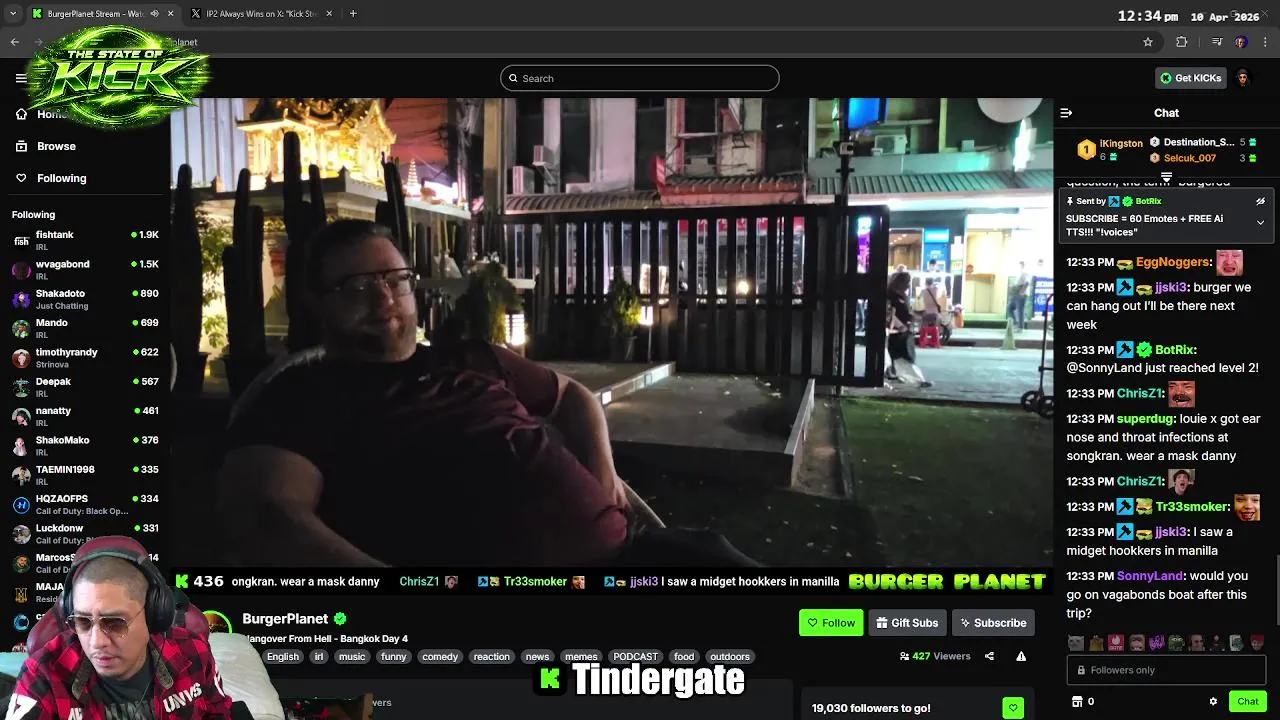Viewport: 1280px width, 720px height.
Task: Mute the BurgerPlanet tab audio
Action: pos(154,14)
